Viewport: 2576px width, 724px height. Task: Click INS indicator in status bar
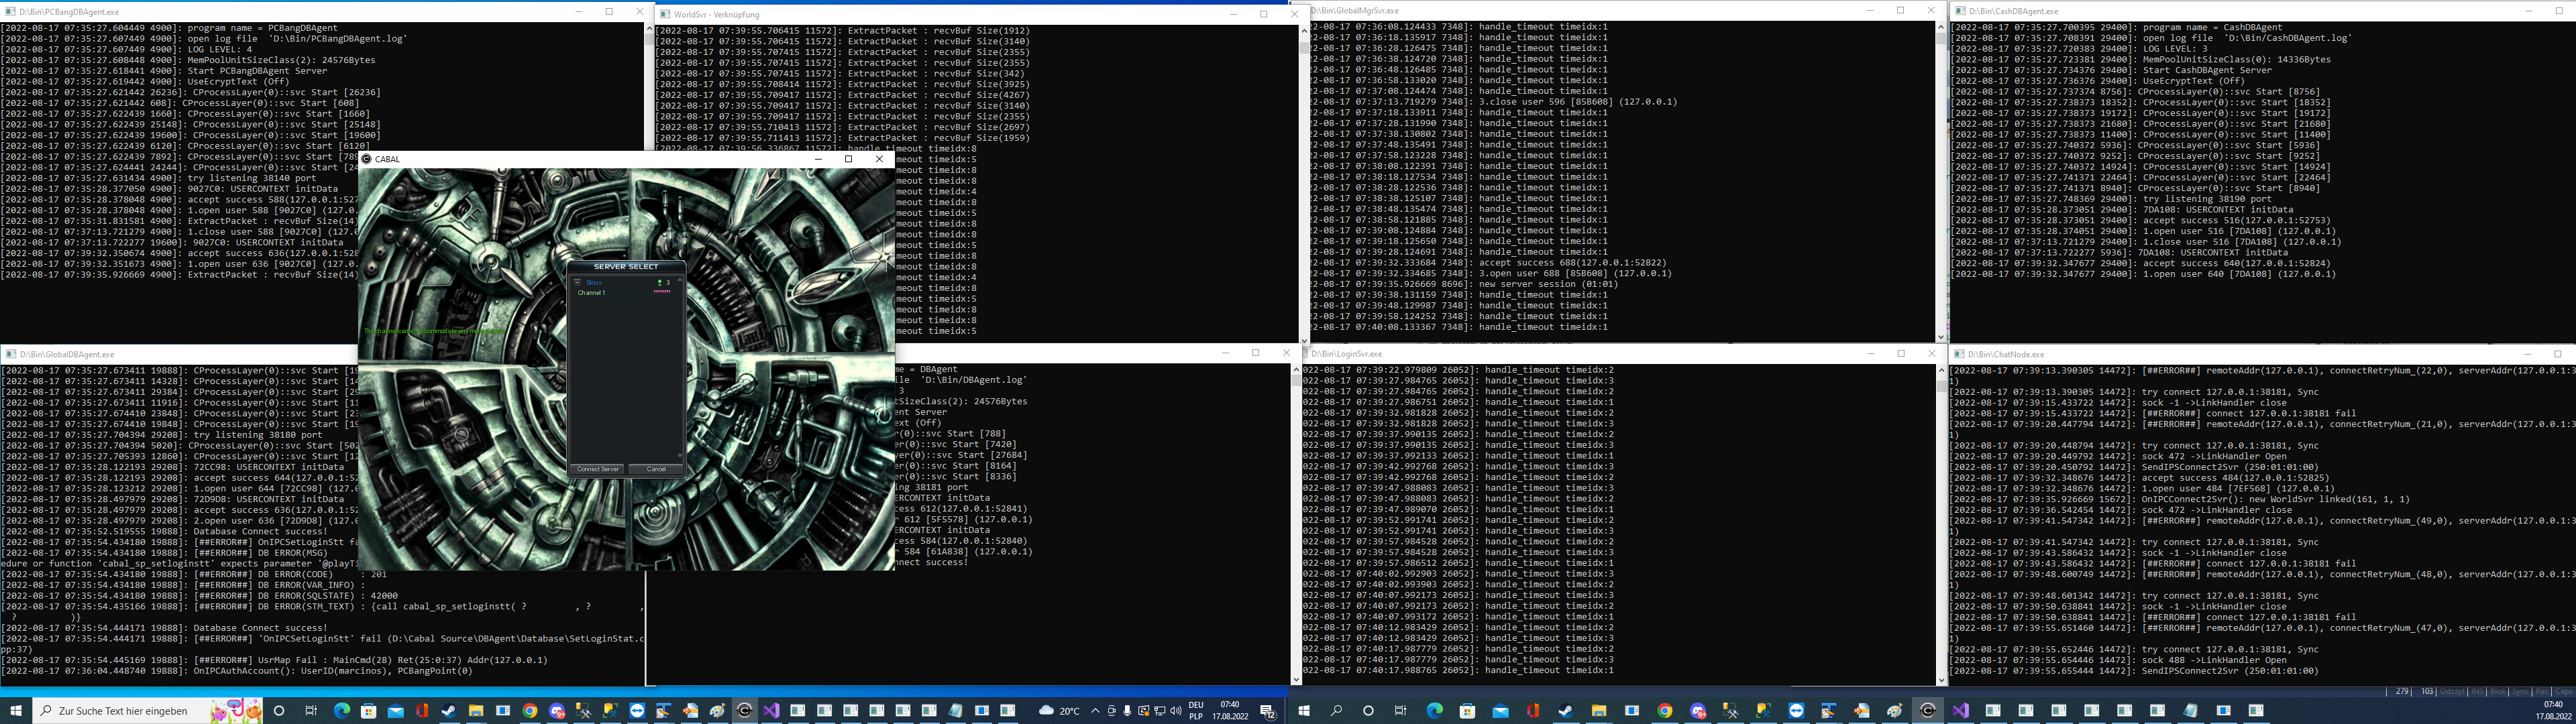coord(2477,691)
